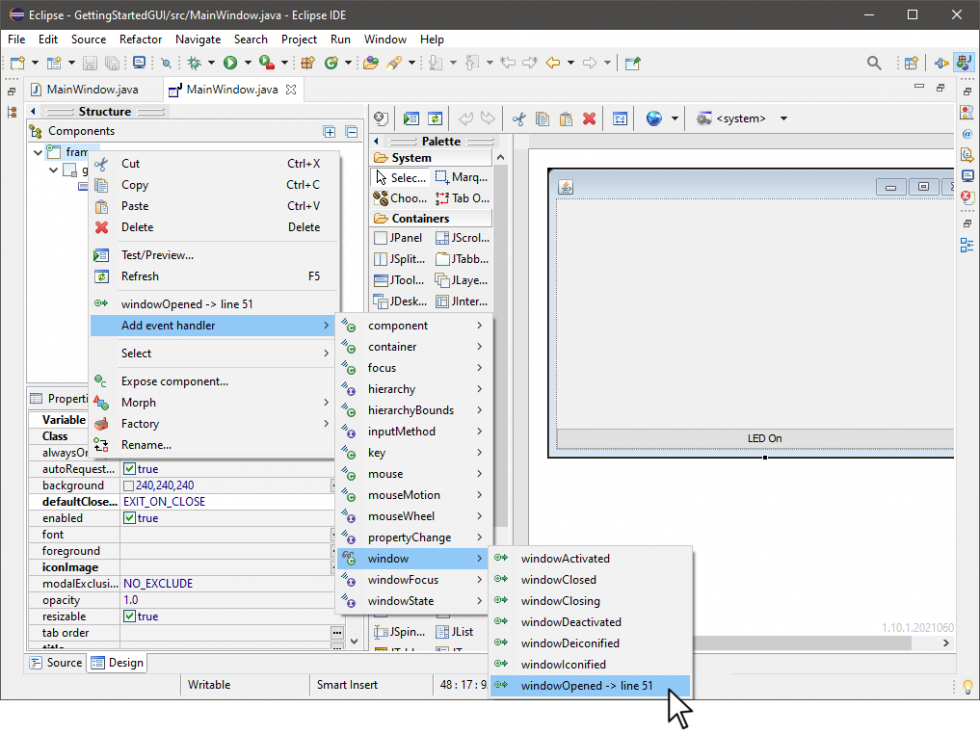The width and height of the screenshot is (980, 734).
Task: Click Test/Preview icon in designer toolbar
Action: [x=411, y=118]
